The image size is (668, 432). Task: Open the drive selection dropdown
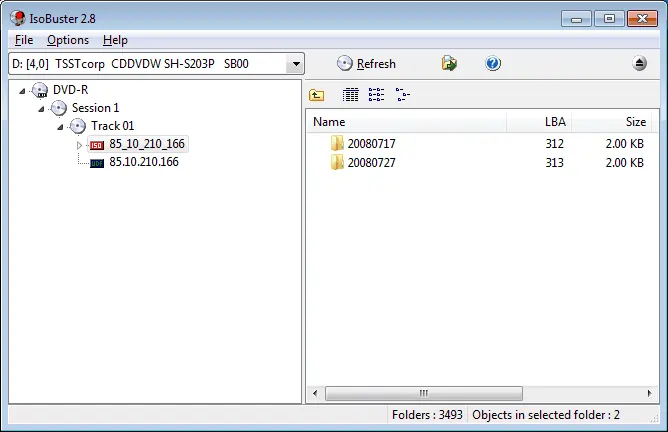coord(294,64)
